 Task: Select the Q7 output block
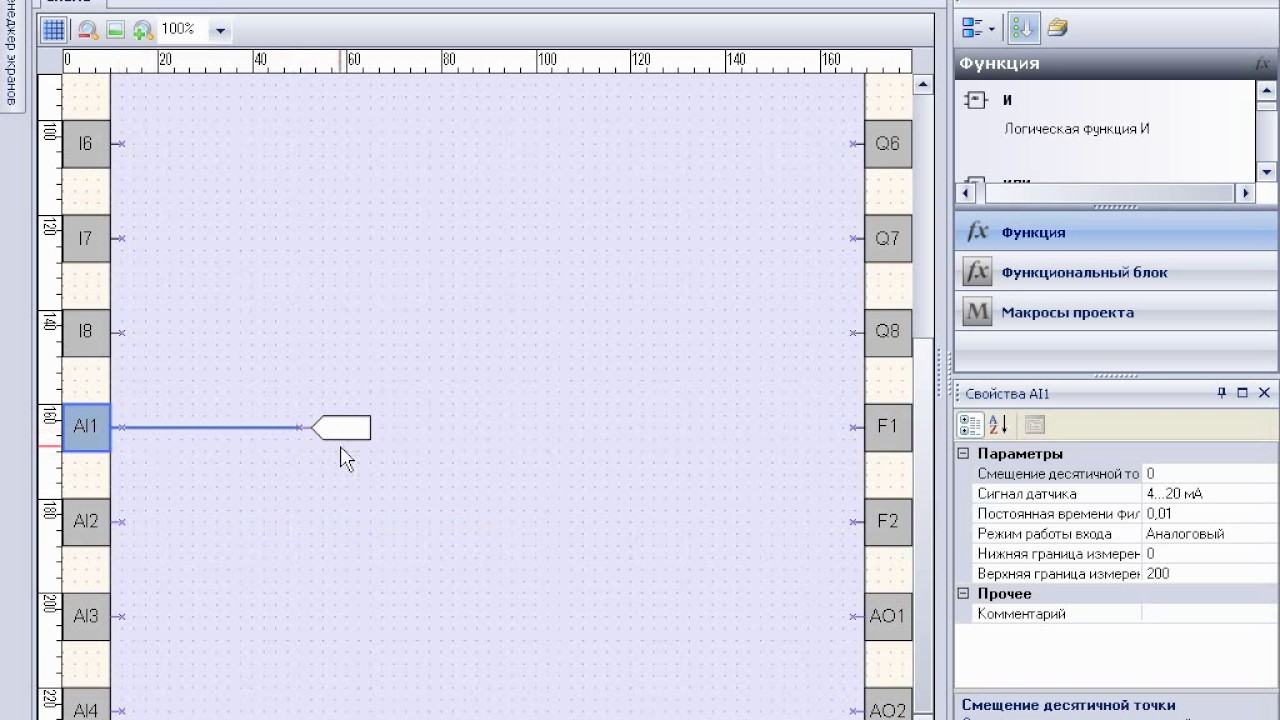[x=888, y=238]
